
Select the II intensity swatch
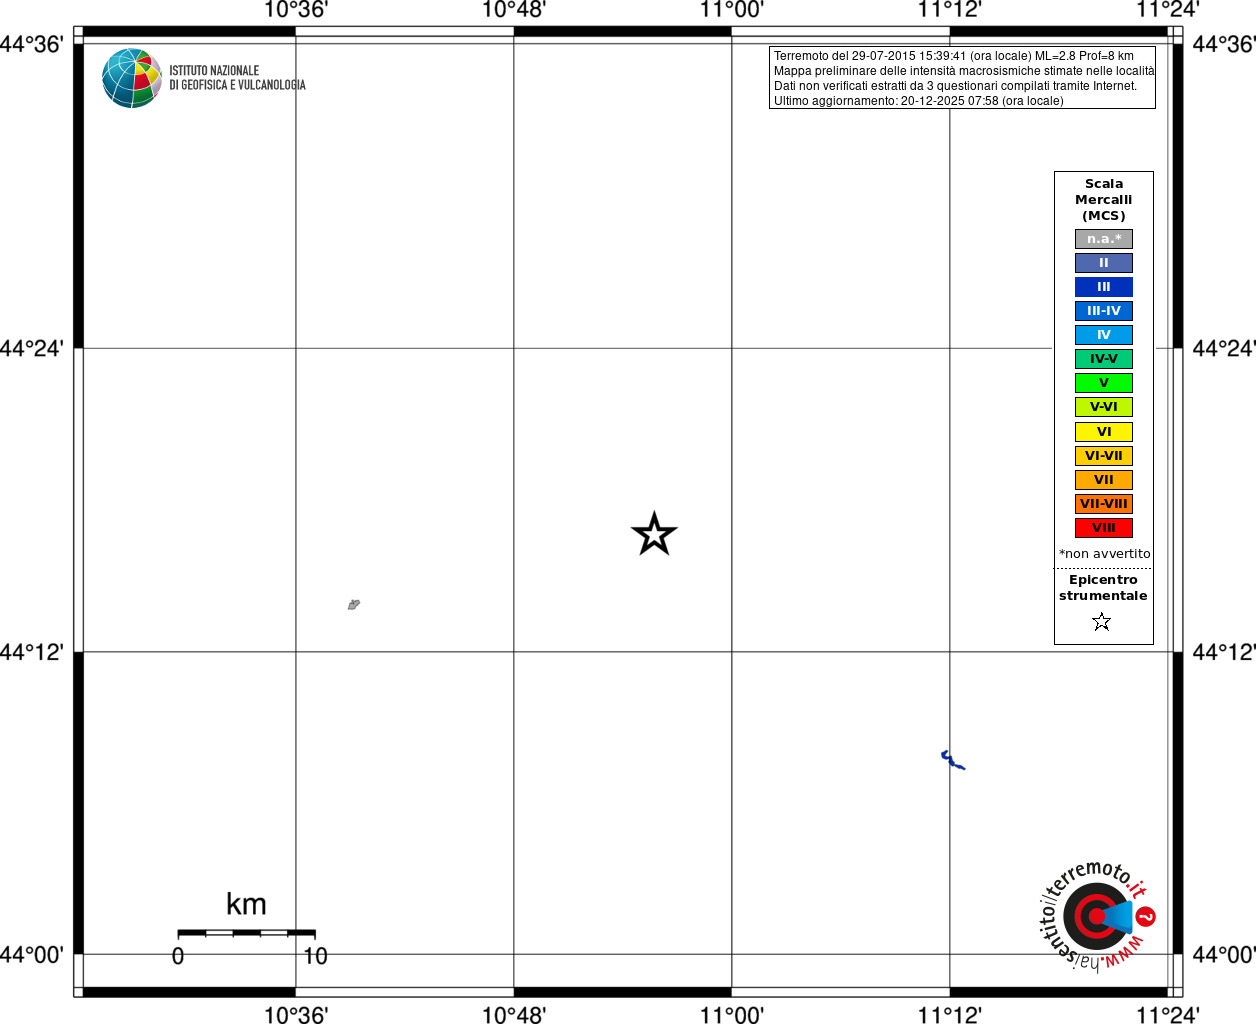click(1104, 263)
